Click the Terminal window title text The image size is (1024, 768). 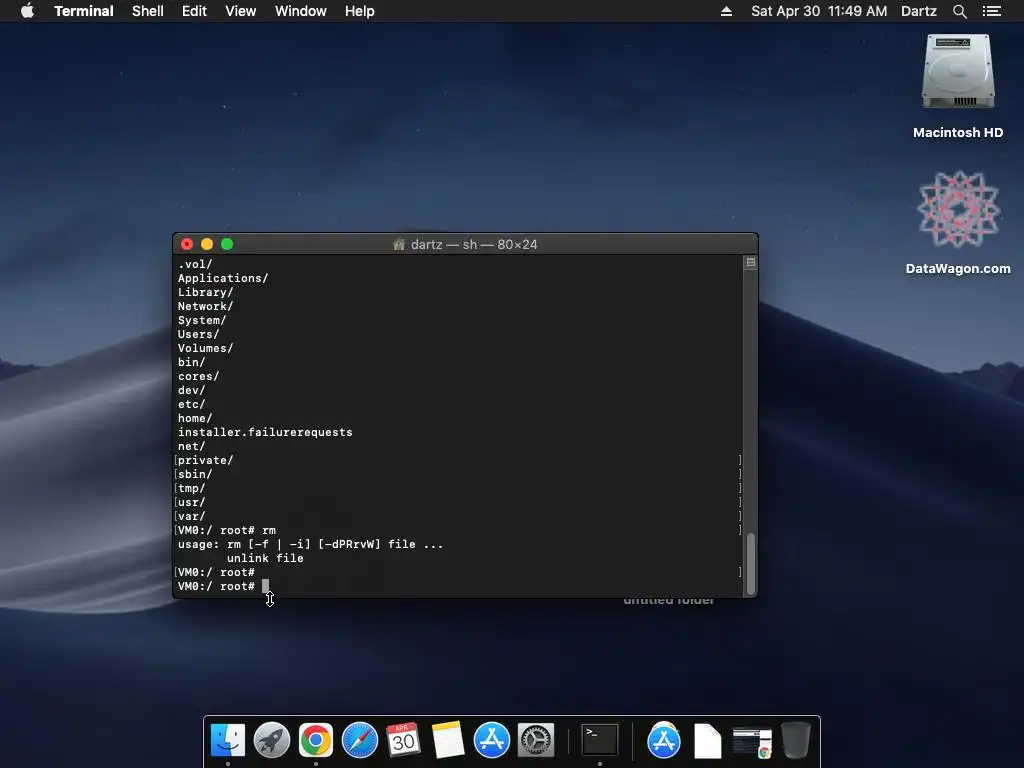[x=474, y=244]
